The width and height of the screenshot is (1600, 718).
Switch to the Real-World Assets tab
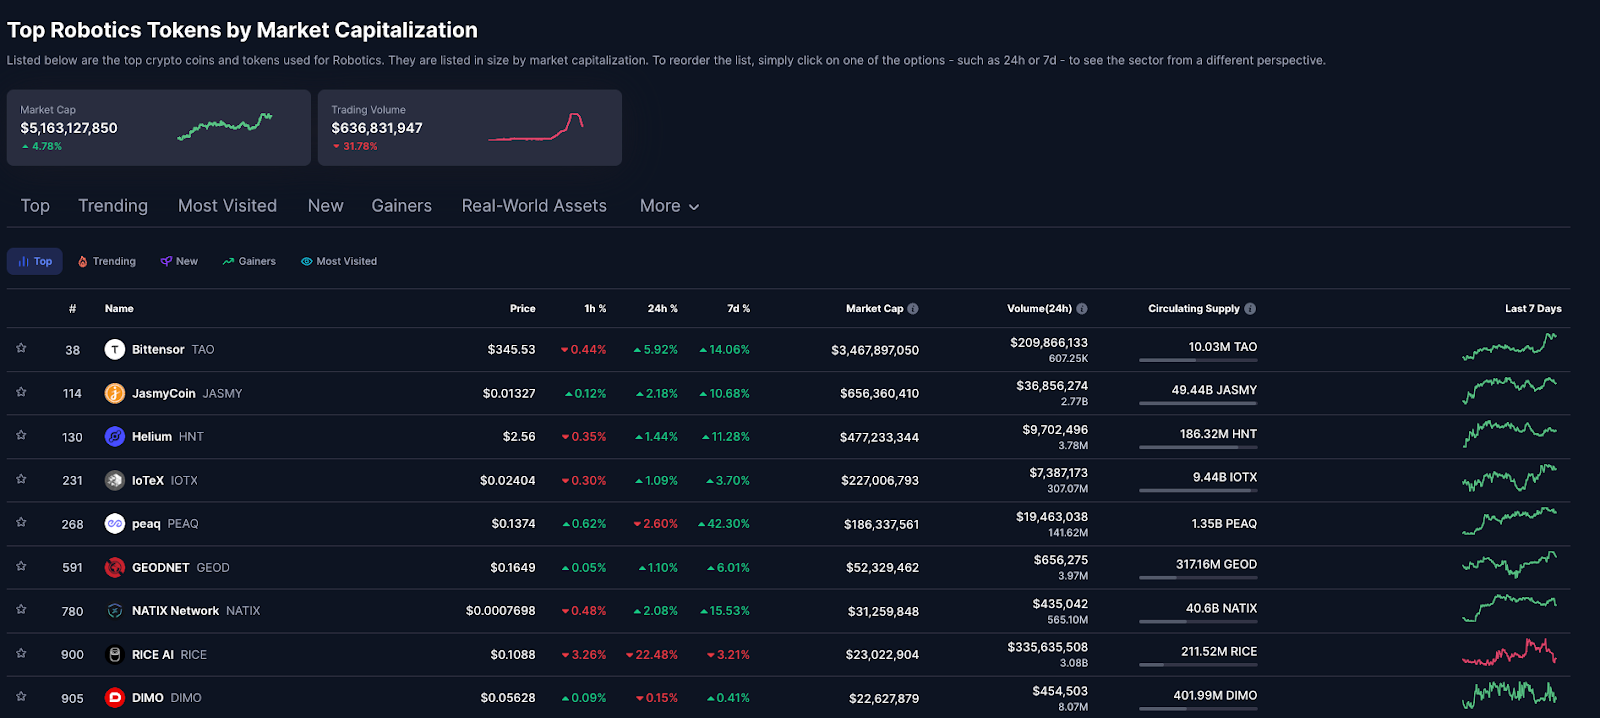pyautogui.click(x=534, y=206)
